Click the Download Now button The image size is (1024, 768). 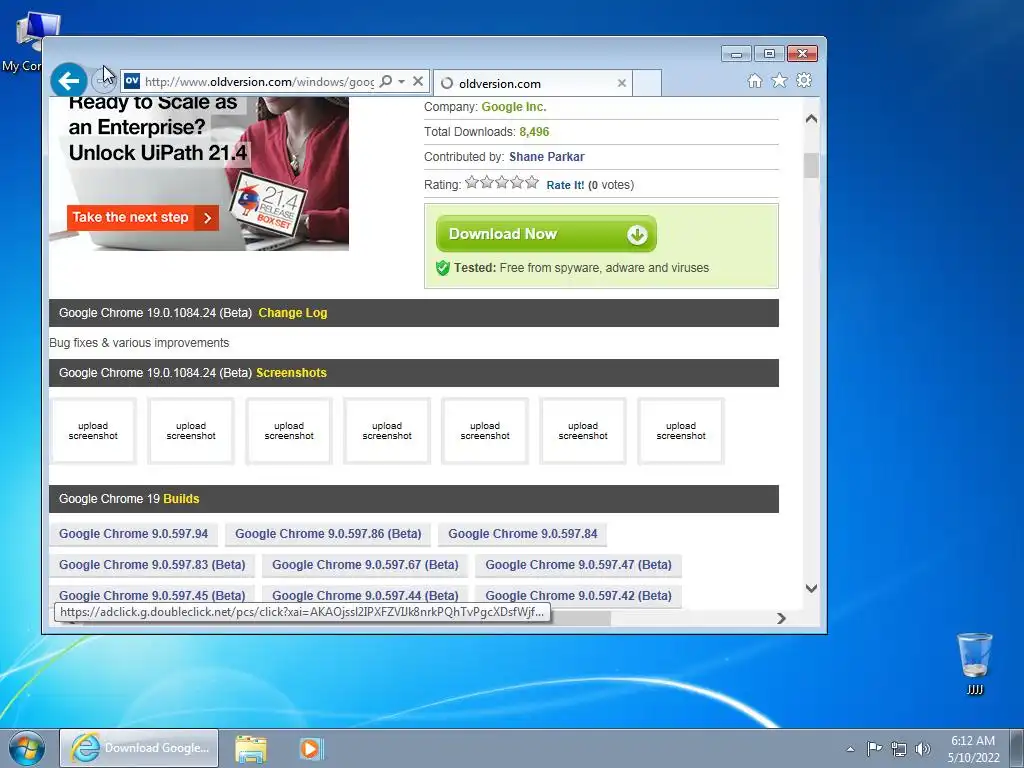pyautogui.click(x=546, y=234)
